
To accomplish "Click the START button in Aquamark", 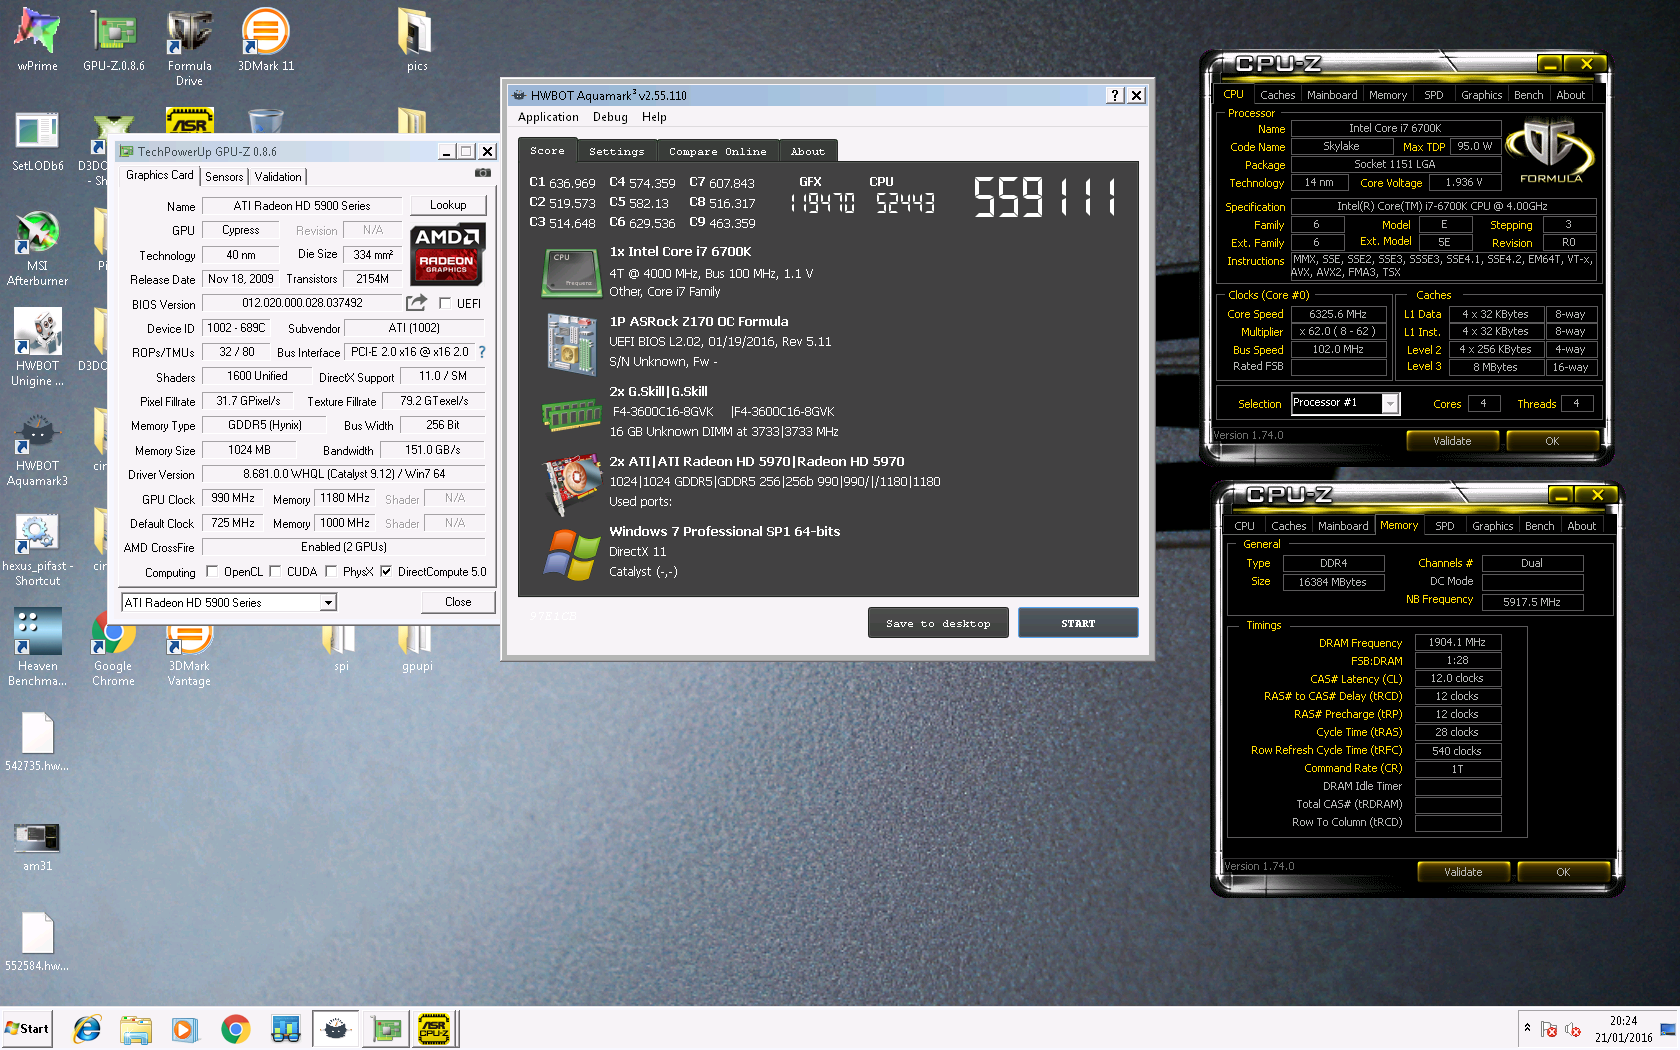I will click(x=1078, y=623).
